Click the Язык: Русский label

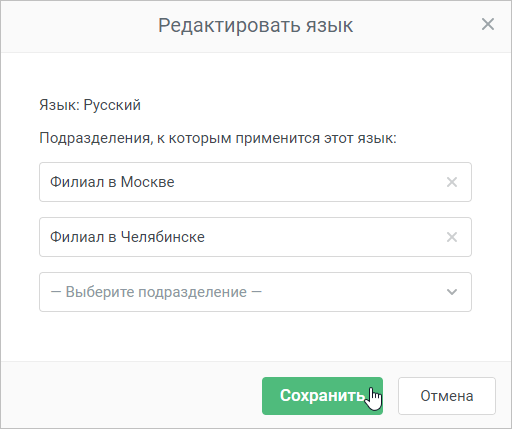90,105
